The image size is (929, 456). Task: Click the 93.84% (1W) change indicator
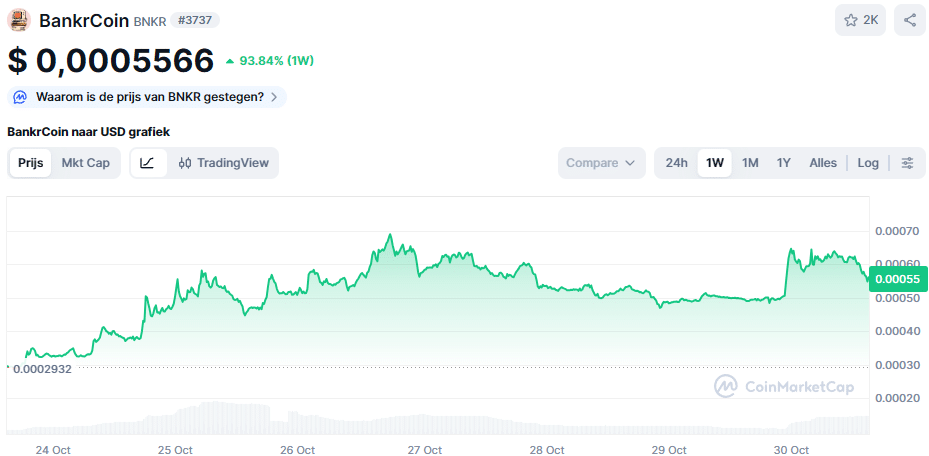pos(270,60)
